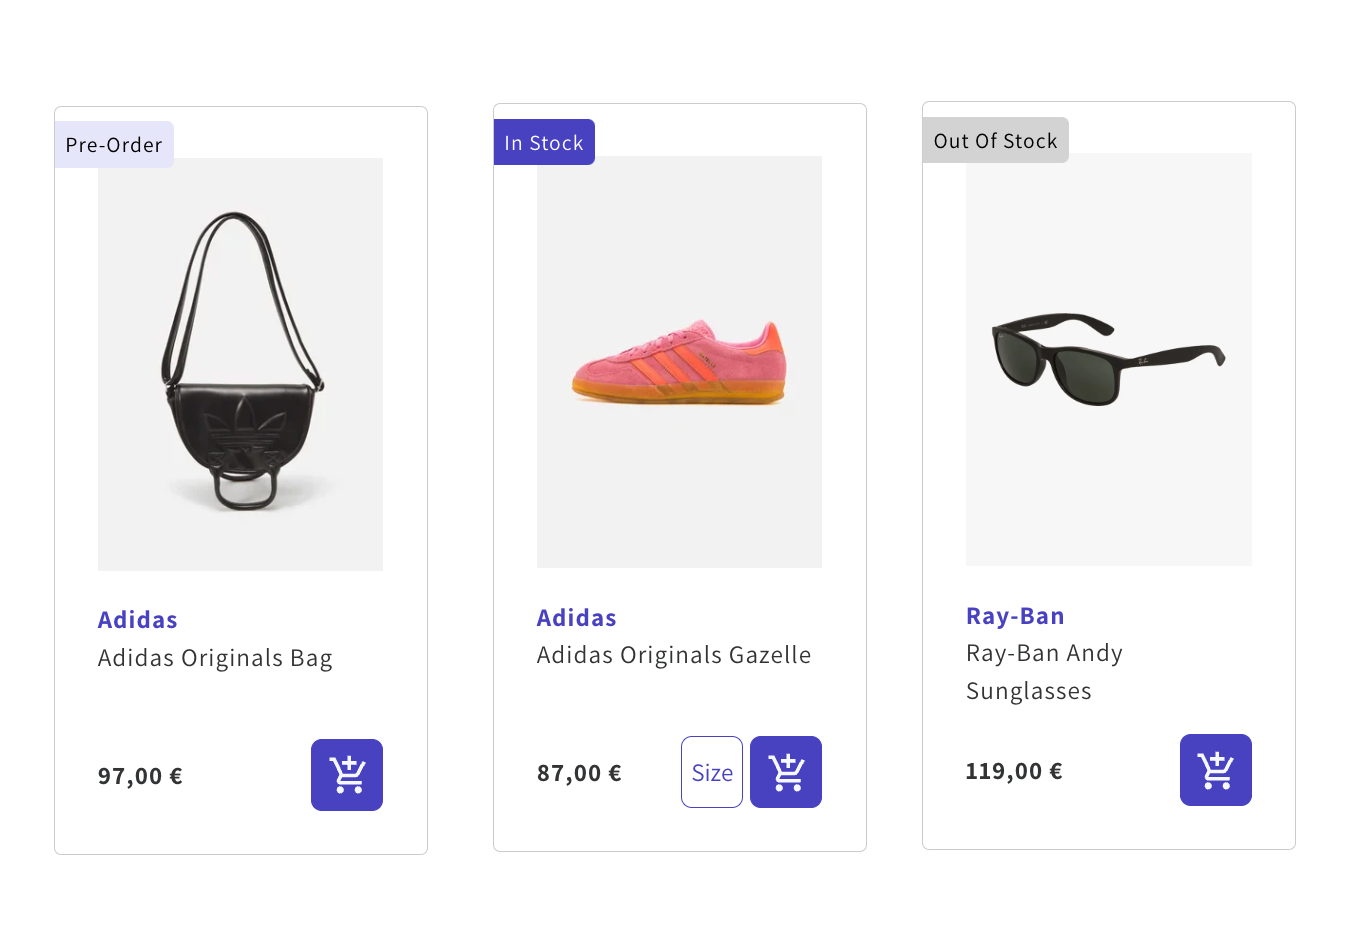1362x938 pixels.
Task: Open the Ray-Ban sunglasses image
Action: (x=1108, y=359)
